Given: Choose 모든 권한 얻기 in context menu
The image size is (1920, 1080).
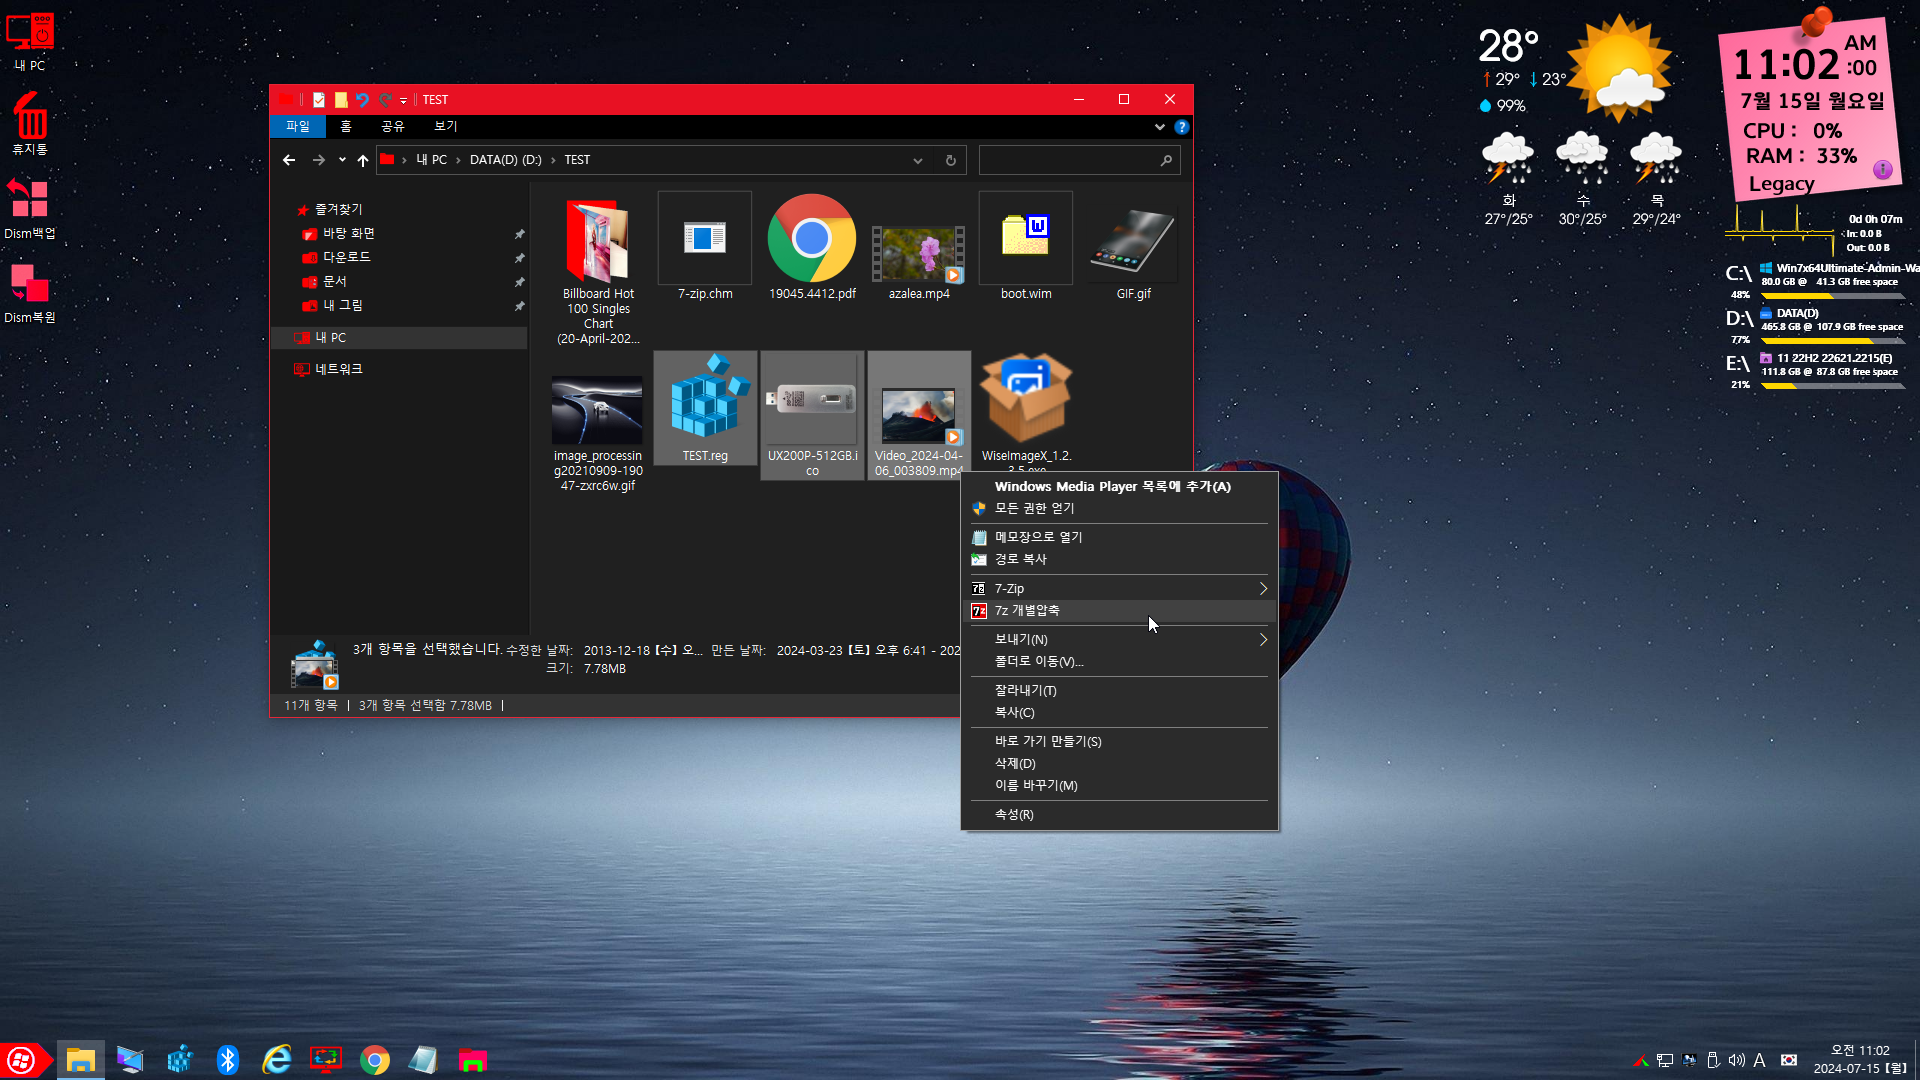Looking at the screenshot, I should [x=1119, y=509].
